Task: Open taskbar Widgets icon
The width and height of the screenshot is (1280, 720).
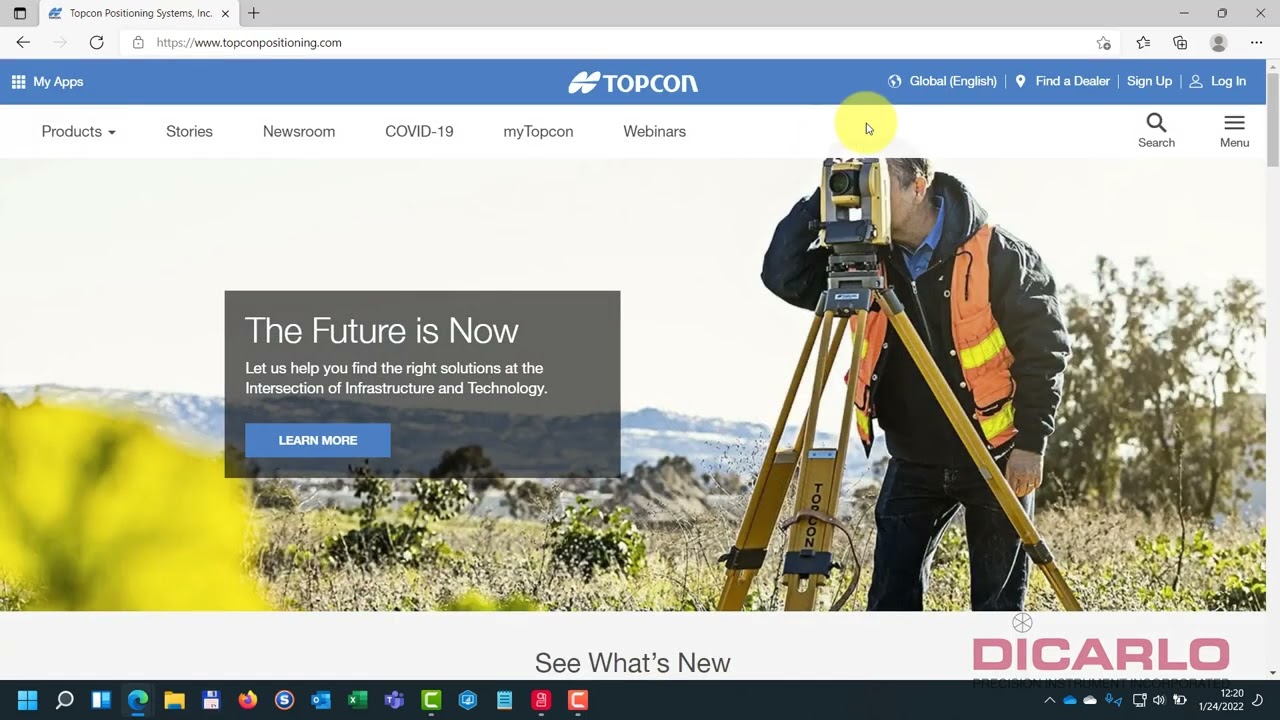Action: point(101,700)
